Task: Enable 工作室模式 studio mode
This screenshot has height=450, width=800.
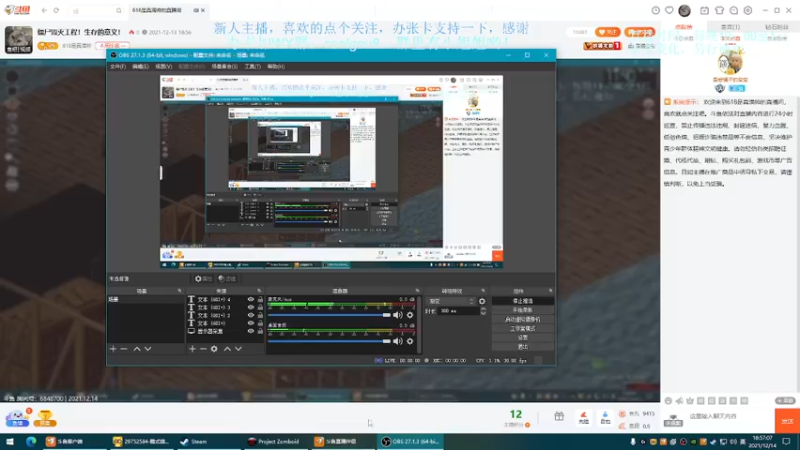Action: [522, 329]
